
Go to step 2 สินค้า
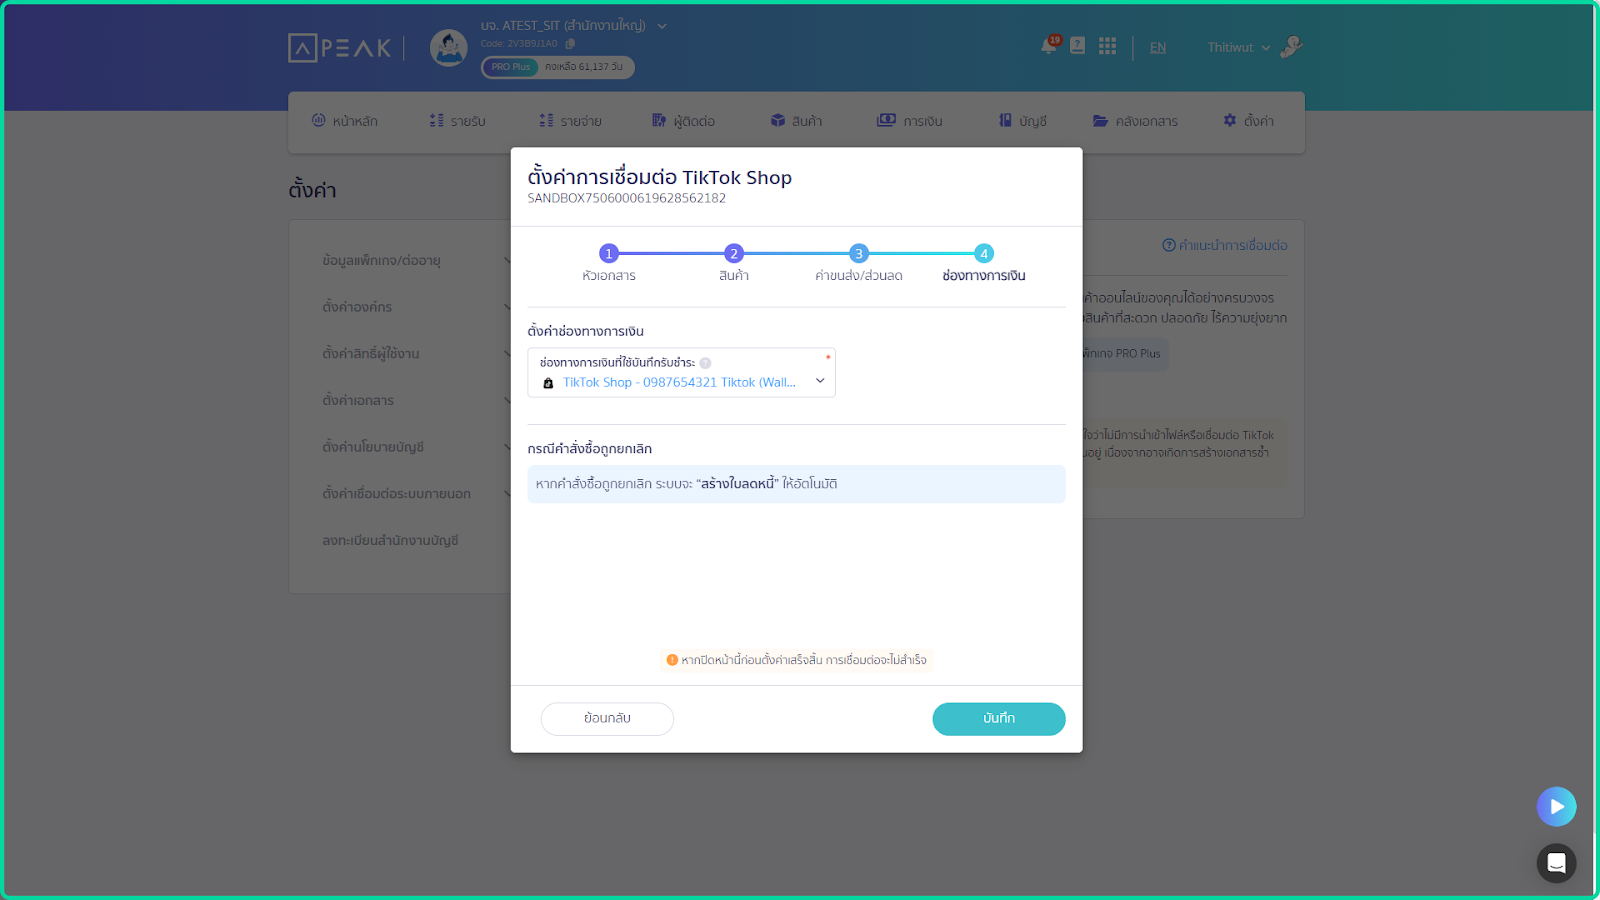click(x=734, y=254)
